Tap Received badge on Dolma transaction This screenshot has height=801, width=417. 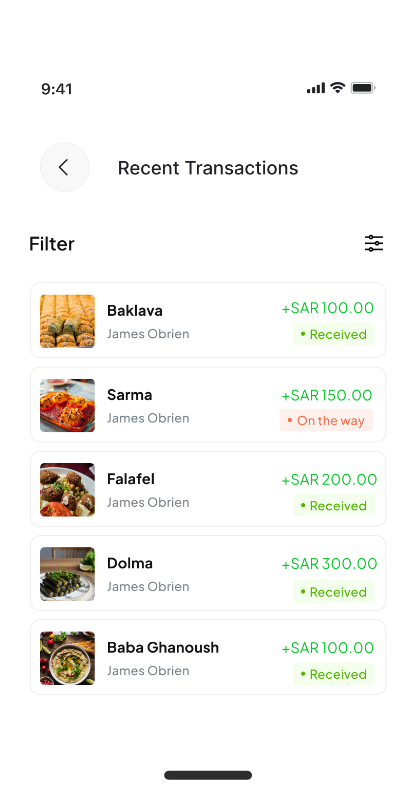pyautogui.click(x=334, y=592)
